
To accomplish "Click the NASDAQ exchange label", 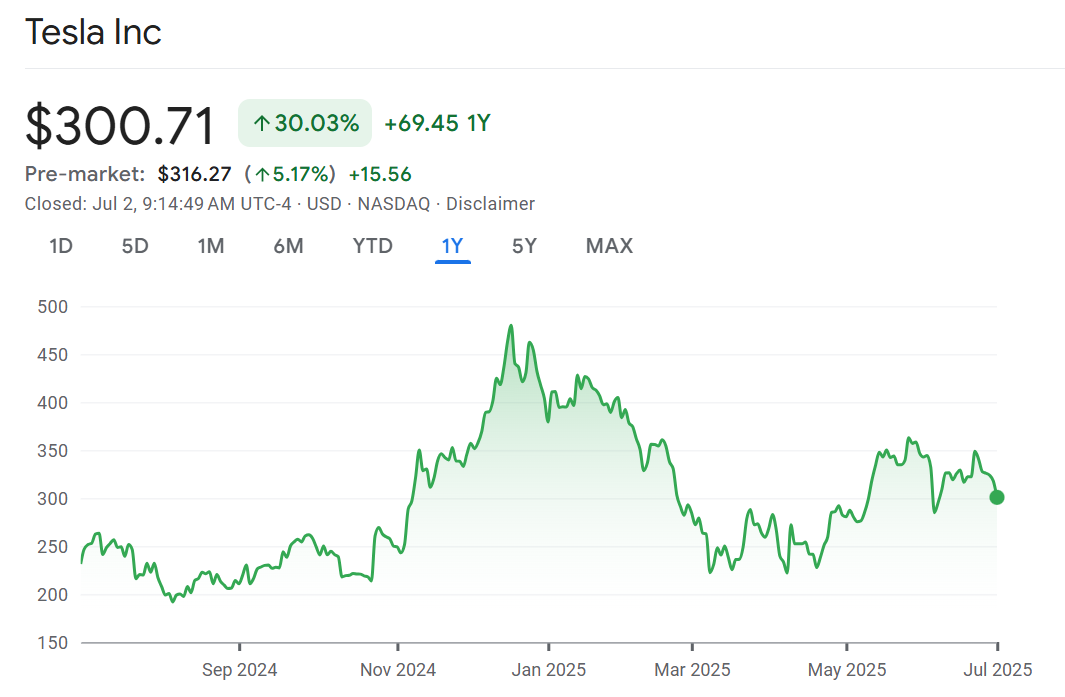I will point(394,204).
